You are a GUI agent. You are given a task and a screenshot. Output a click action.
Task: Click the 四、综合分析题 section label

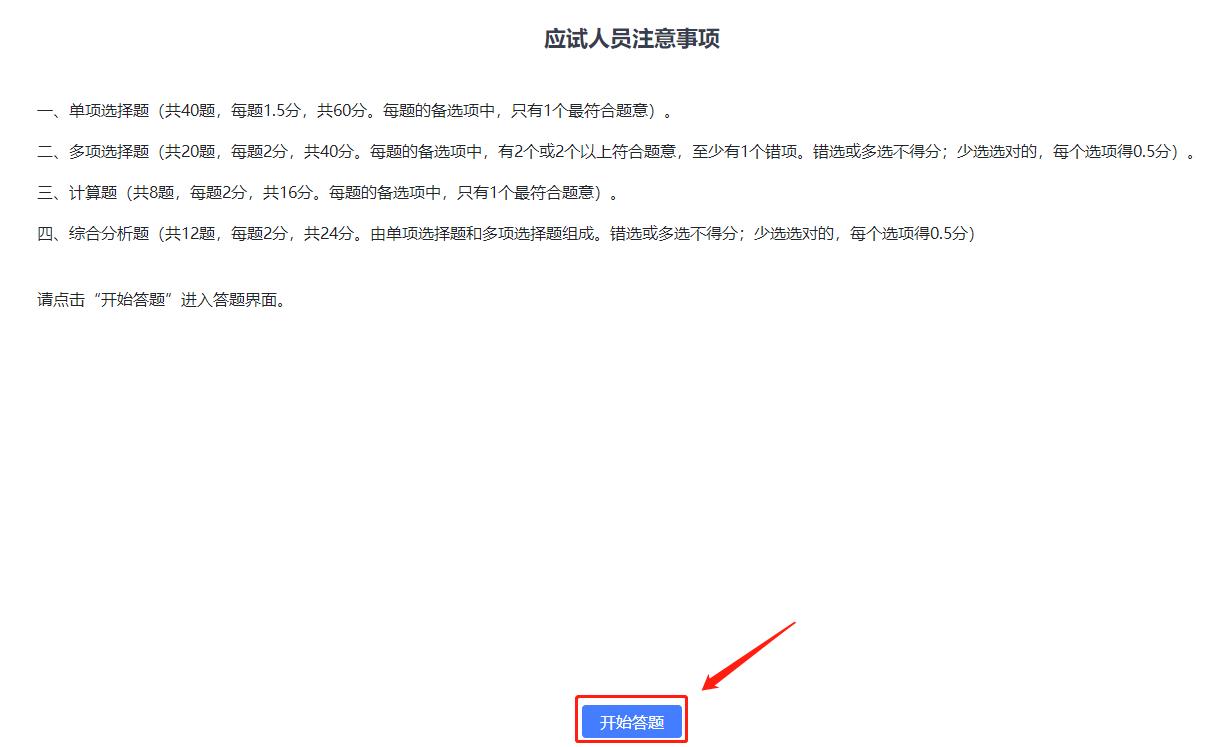(x=92, y=233)
